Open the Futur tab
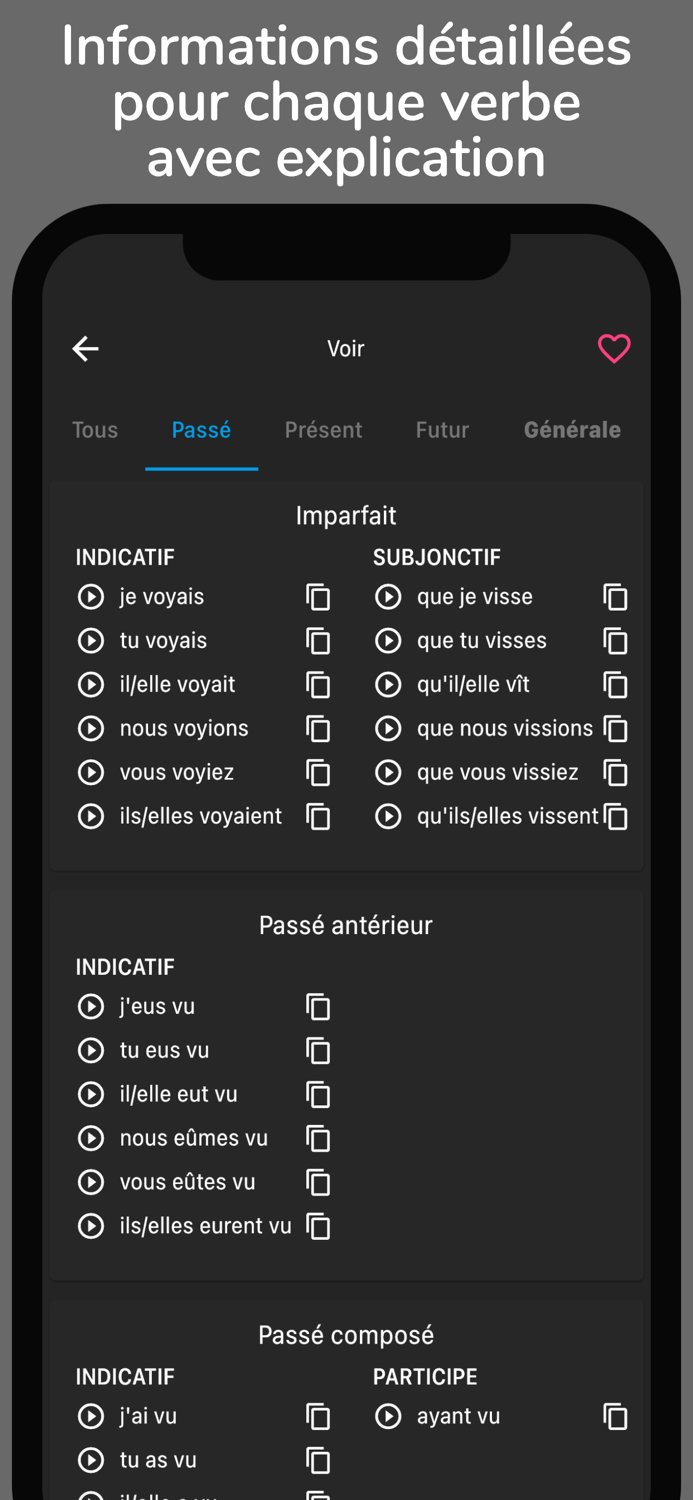This screenshot has width=693, height=1500. pyautogui.click(x=442, y=429)
